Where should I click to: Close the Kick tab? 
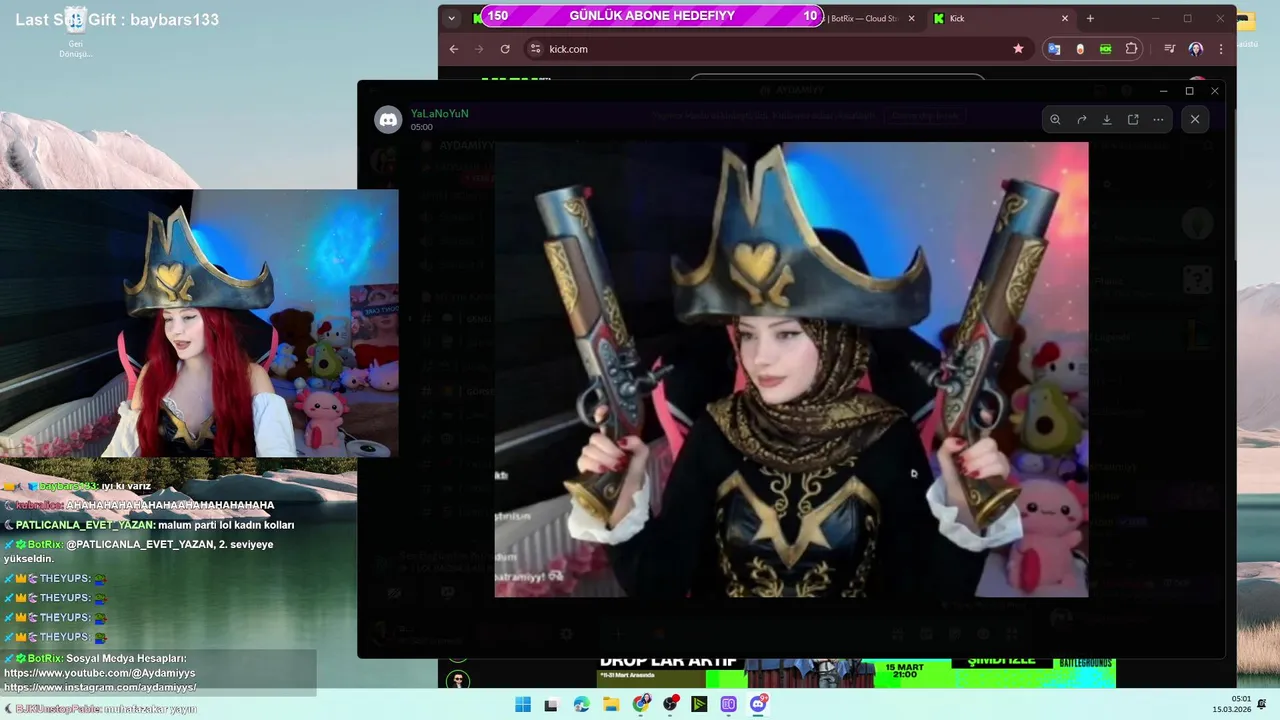click(x=1065, y=18)
